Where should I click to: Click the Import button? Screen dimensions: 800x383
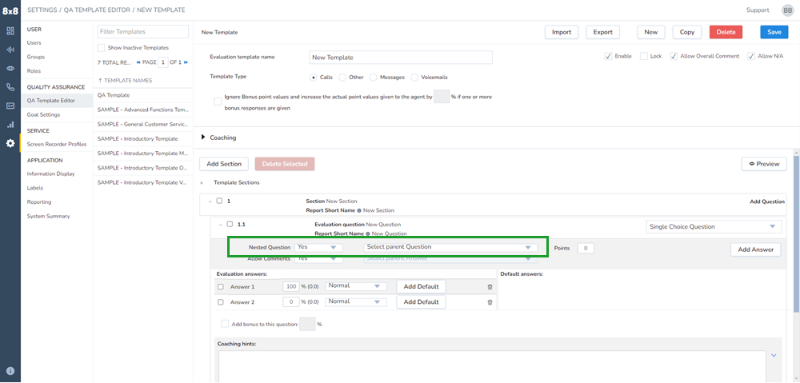pos(562,32)
